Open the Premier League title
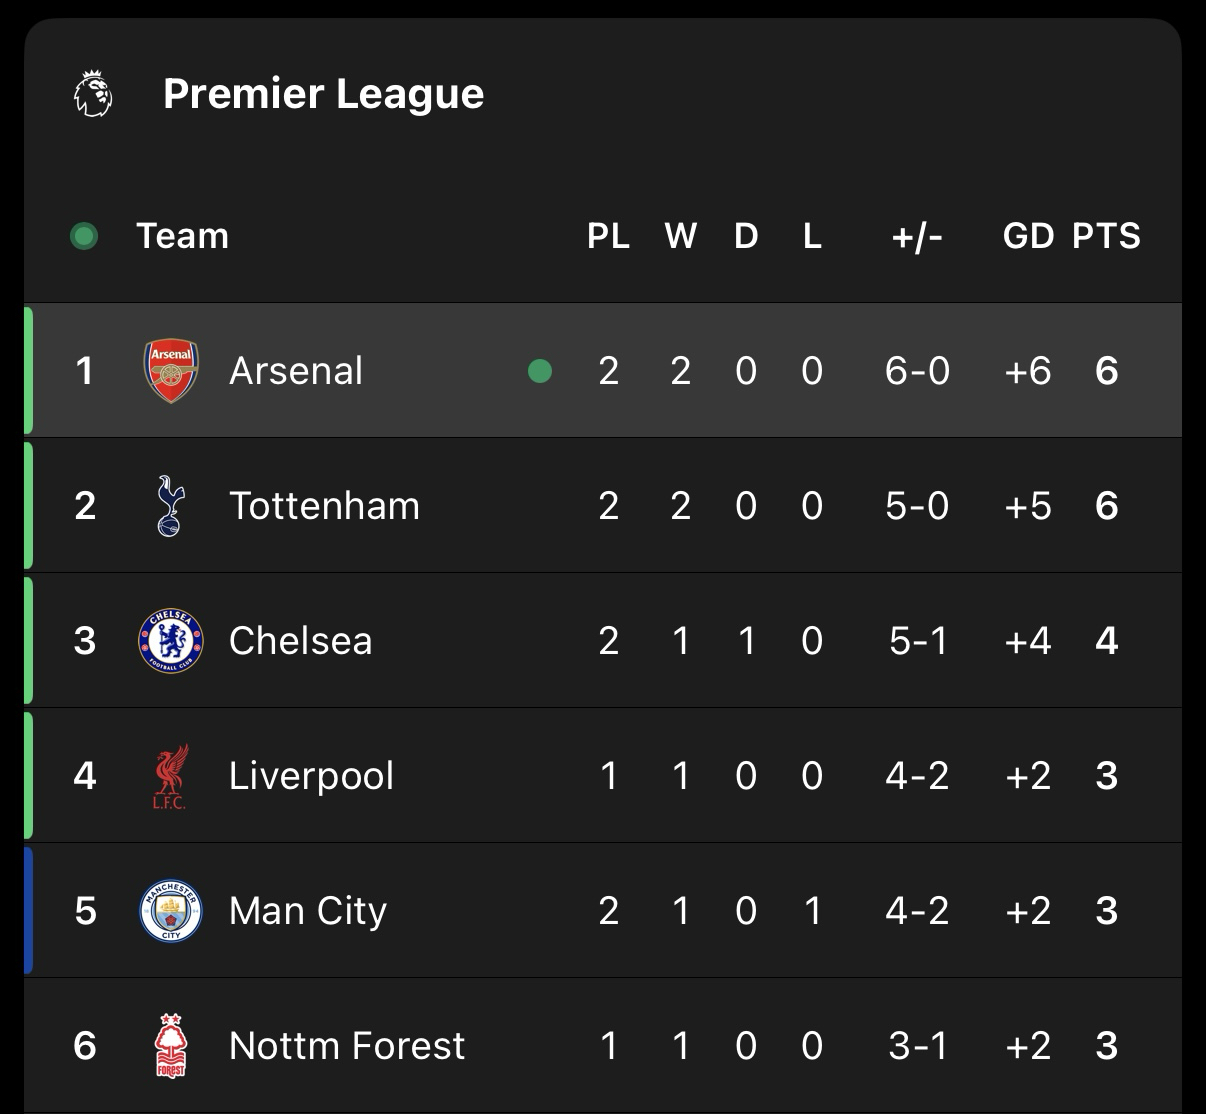 click(x=323, y=94)
